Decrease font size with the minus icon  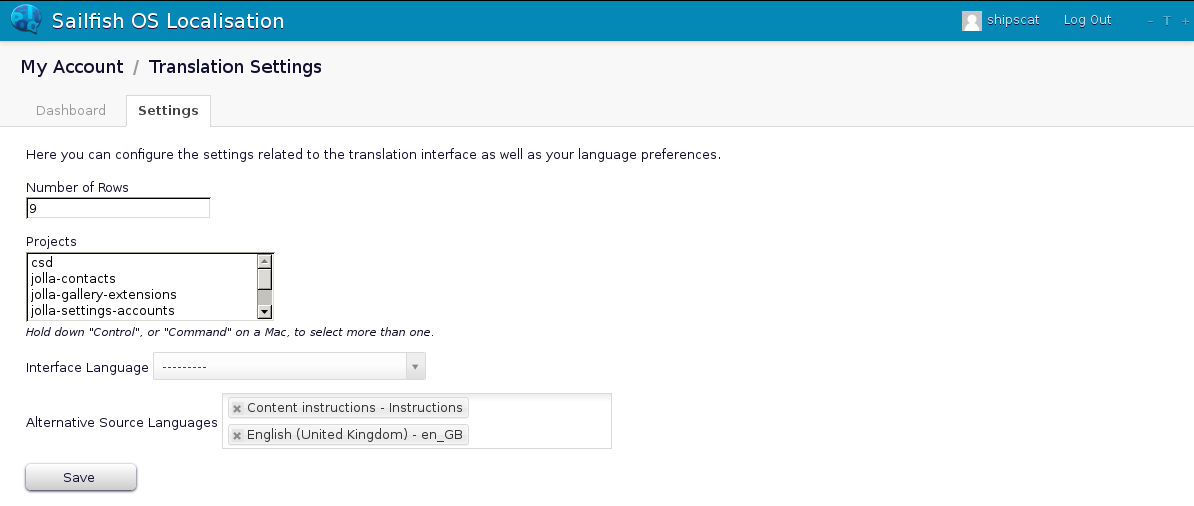(1150, 21)
